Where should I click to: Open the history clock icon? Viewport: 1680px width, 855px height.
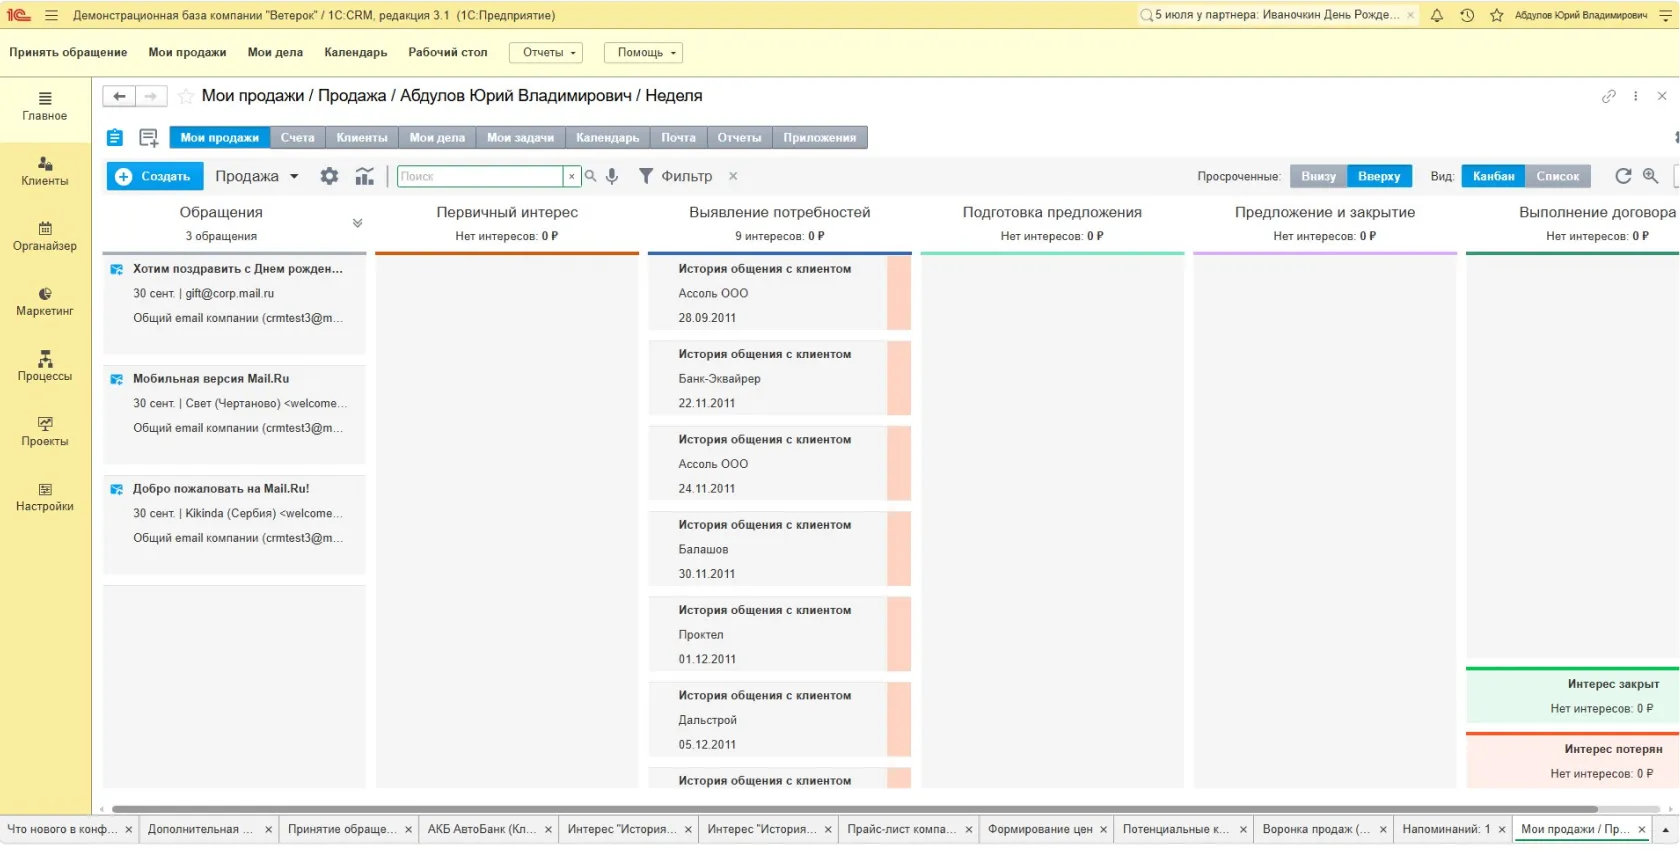click(1467, 15)
